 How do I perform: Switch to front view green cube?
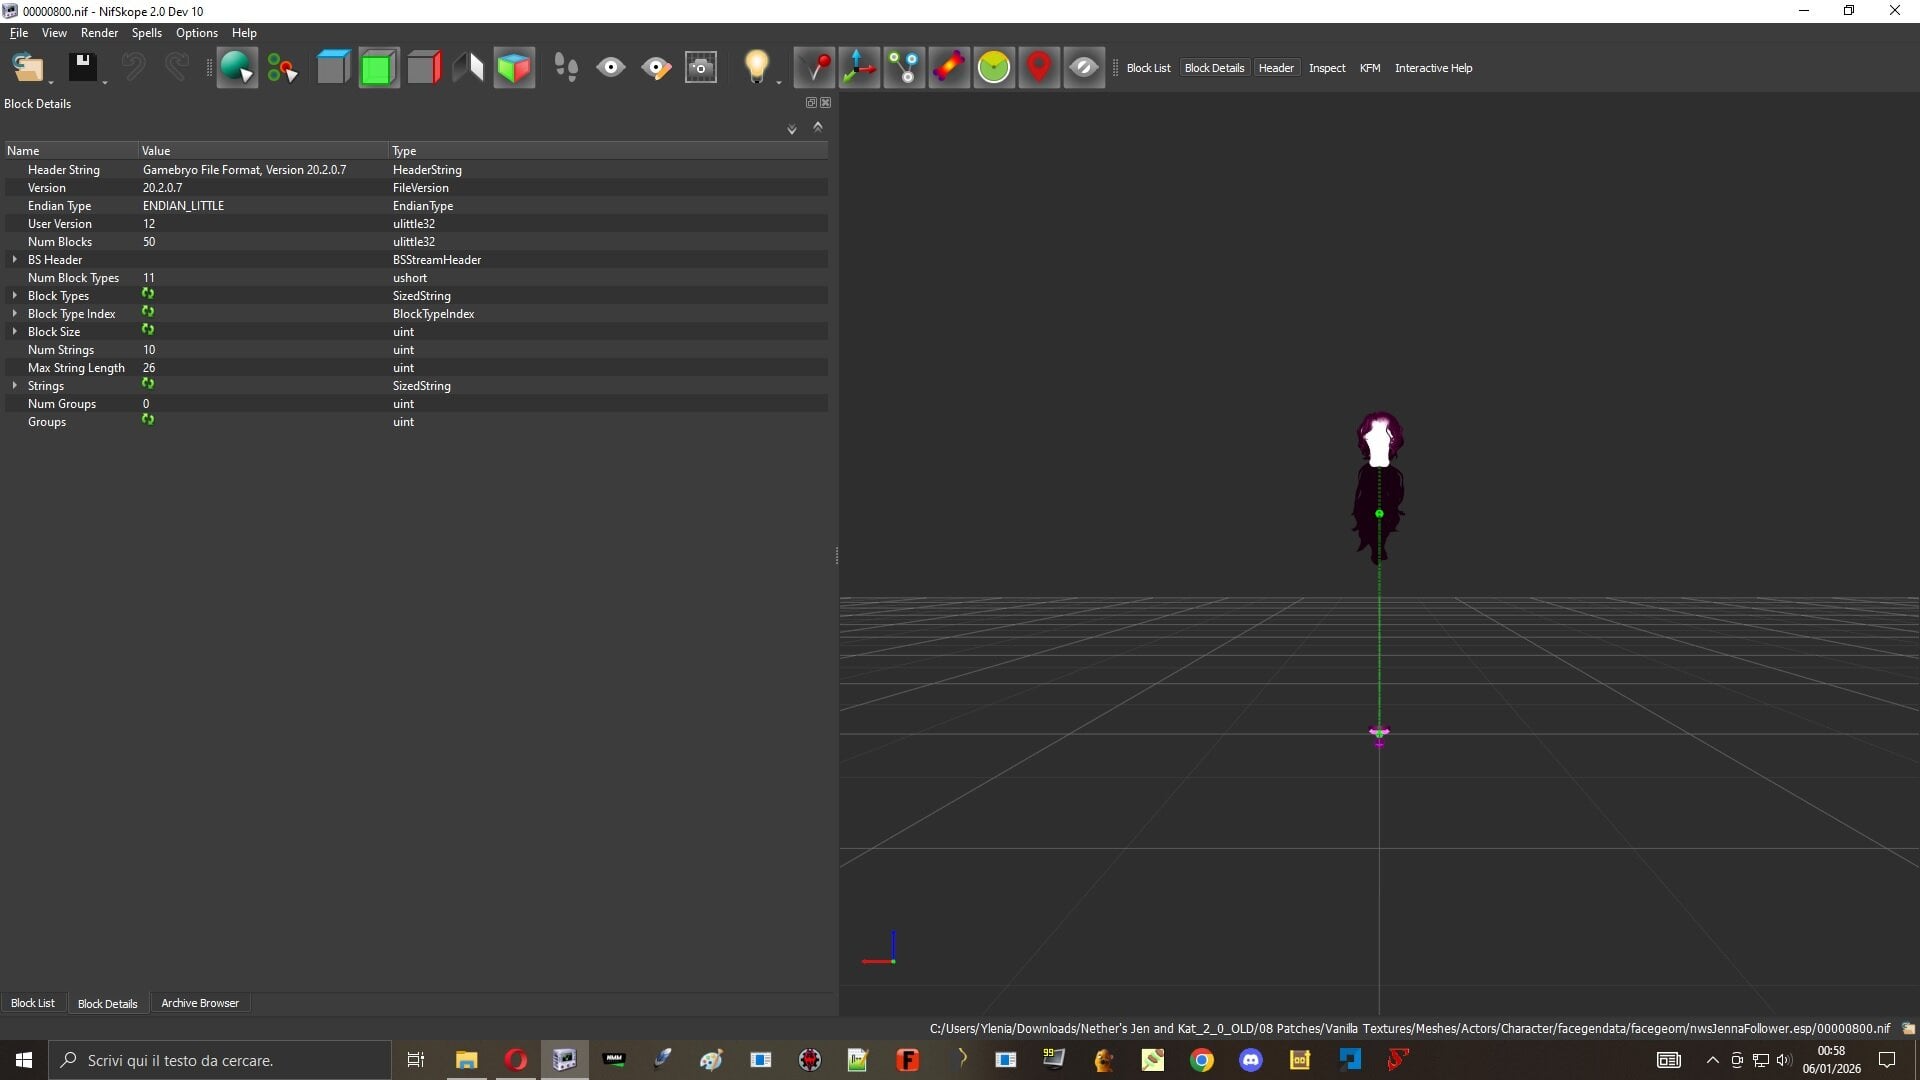click(x=379, y=68)
